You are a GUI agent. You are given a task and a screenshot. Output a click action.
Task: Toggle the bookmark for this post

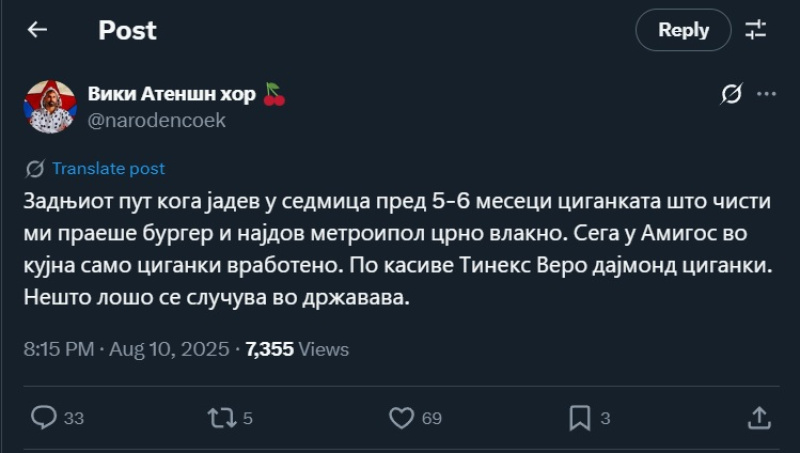578,417
